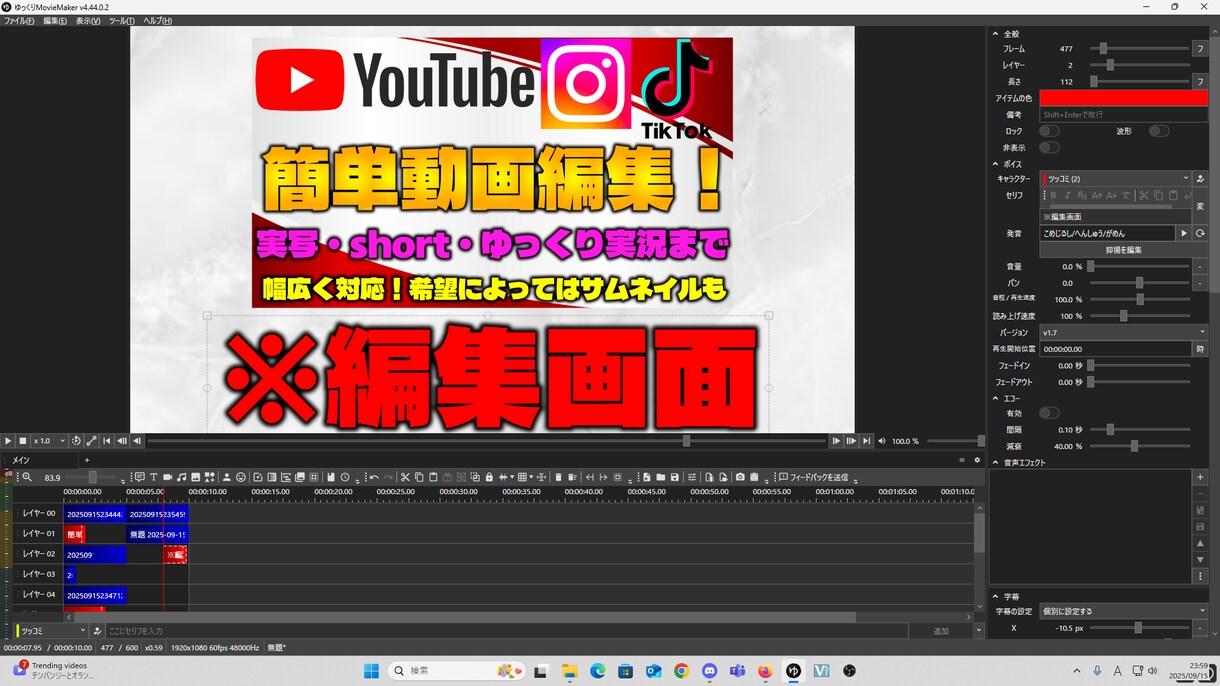
Task: Reload the pronunciation with the refresh icon
Action: 1200,233
